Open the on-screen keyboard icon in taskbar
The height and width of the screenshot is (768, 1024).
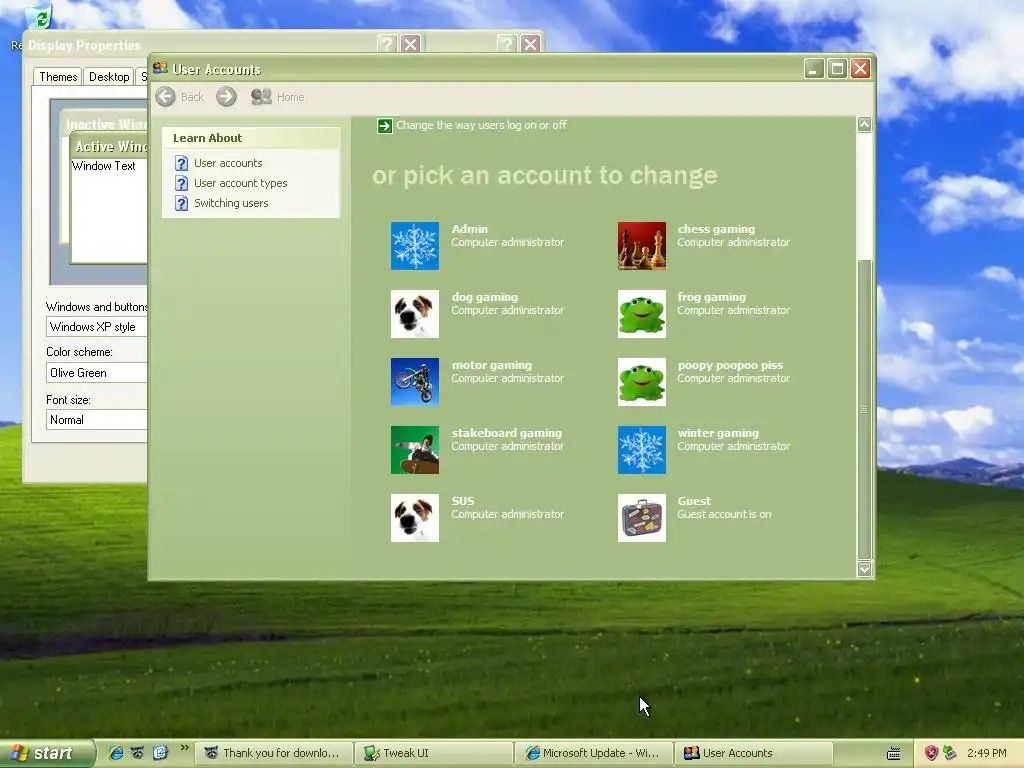[x=893, y=754]
